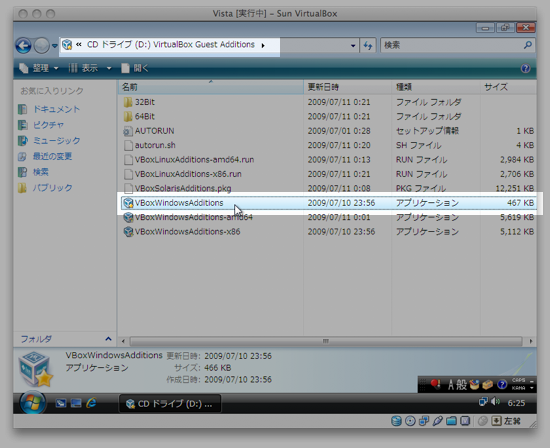Click the セットアップ情報 type cell
The height and width of the screenshot is (448, 550).
(x=427, y=131)
